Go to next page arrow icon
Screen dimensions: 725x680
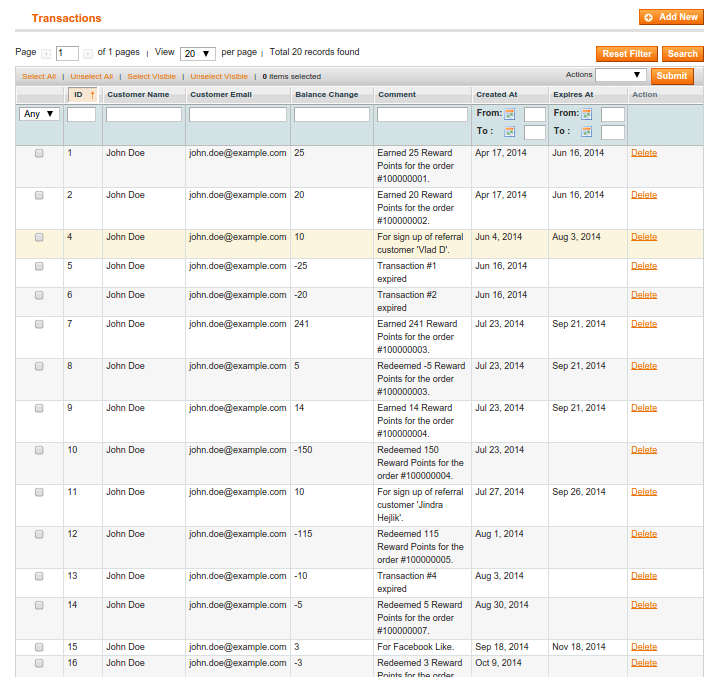click(x=88, y=54)
